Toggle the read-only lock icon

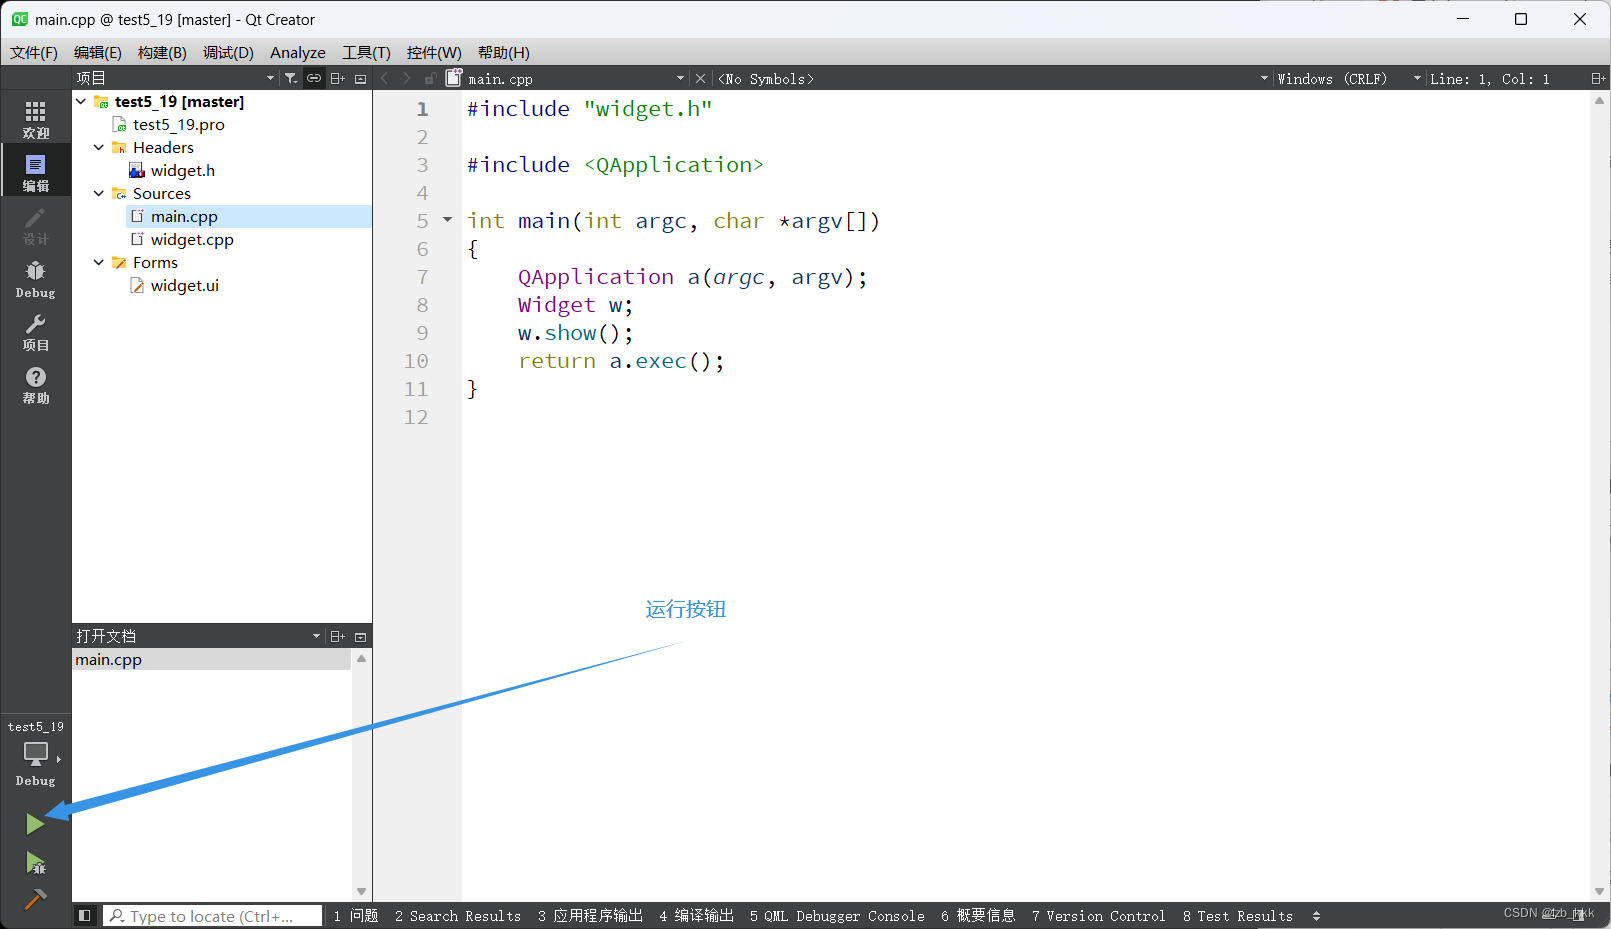click(430, 78)
